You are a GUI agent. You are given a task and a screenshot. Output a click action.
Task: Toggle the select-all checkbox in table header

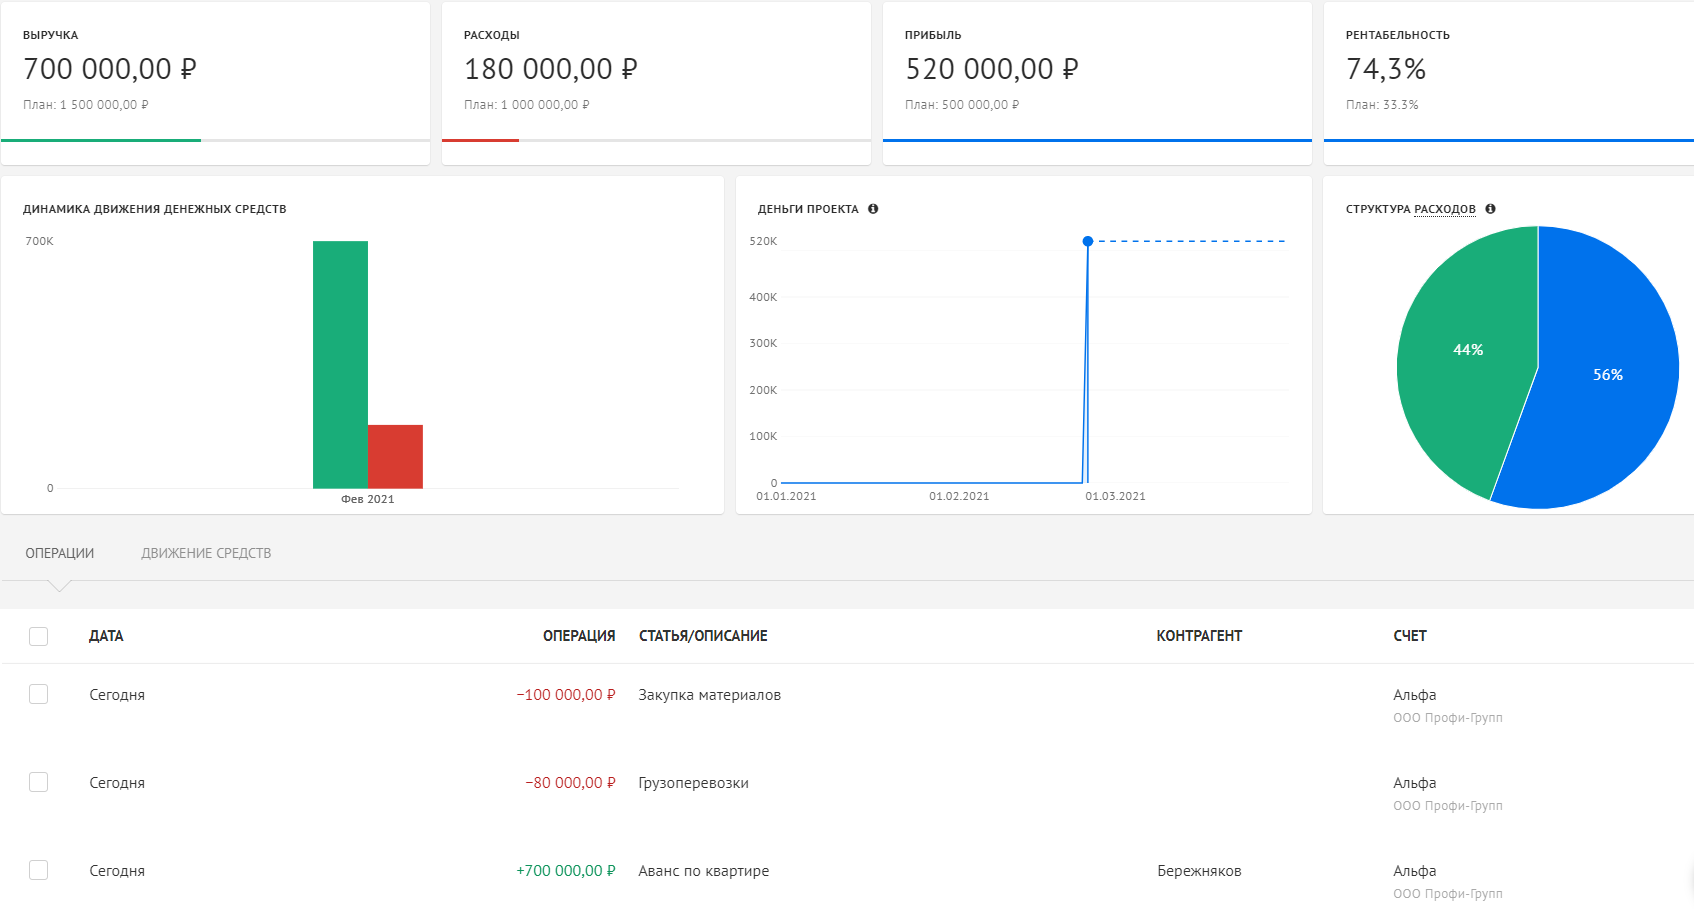click(39, 636)
